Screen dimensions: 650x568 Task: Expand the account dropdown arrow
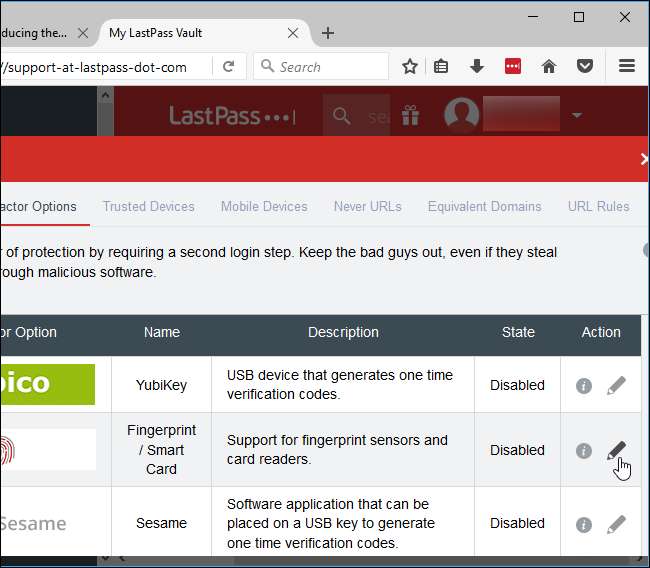pyautogui.click(x=577, y=115)
